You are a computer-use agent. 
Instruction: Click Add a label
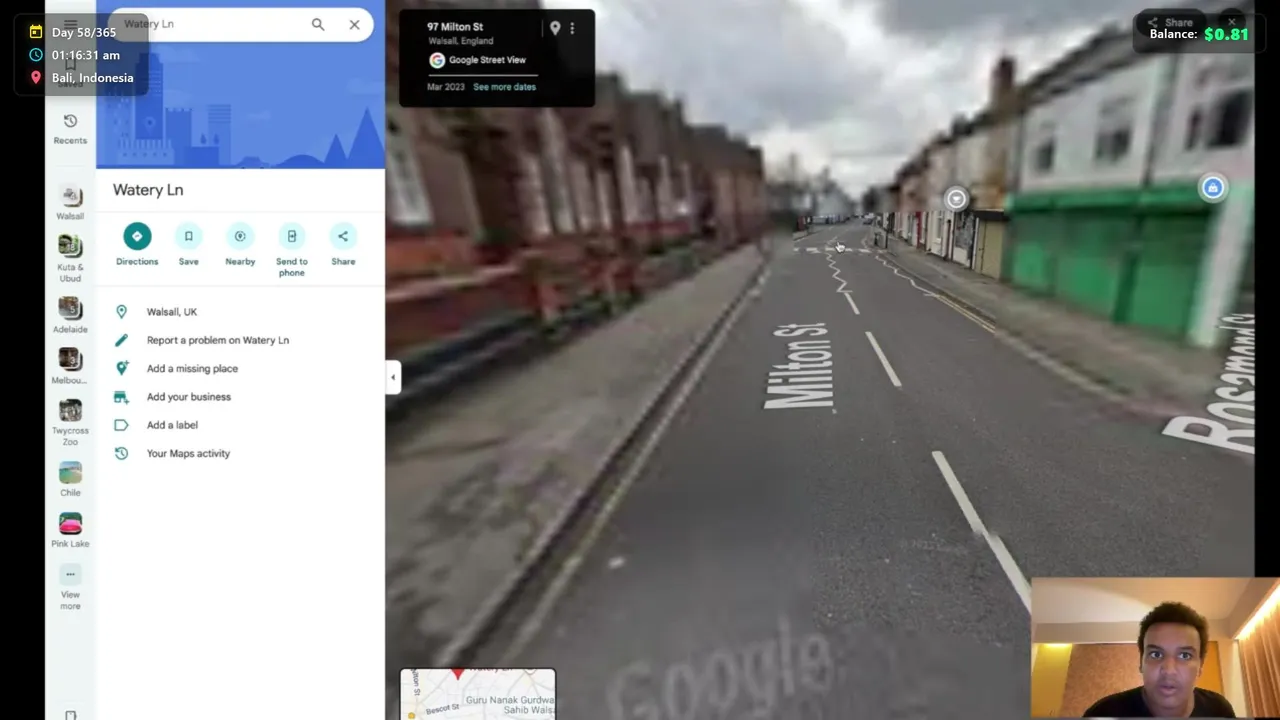click(240, 425)
